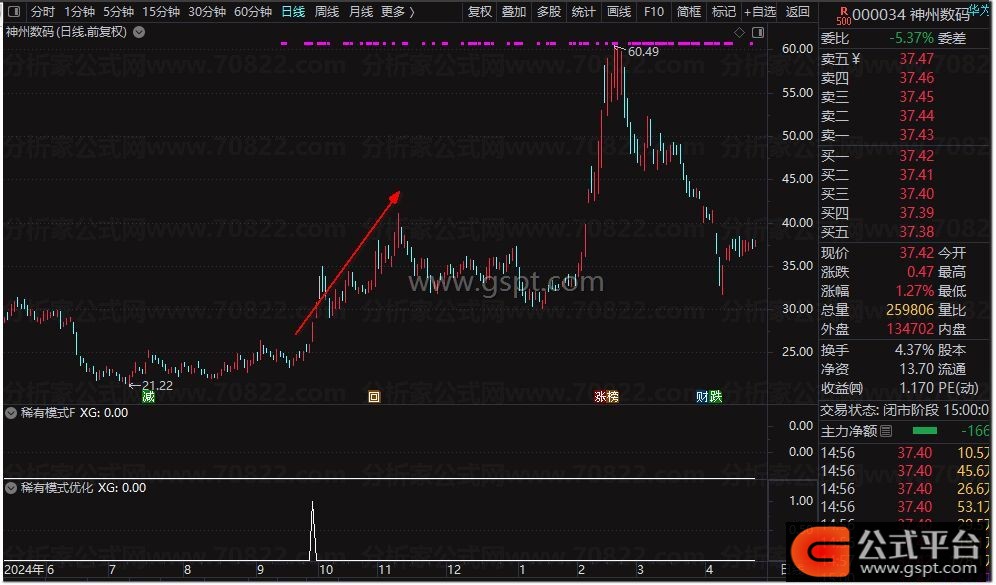Click the 财 financial report marker
The width and height of the screenshot is (996, 585).
click(703, 397)
